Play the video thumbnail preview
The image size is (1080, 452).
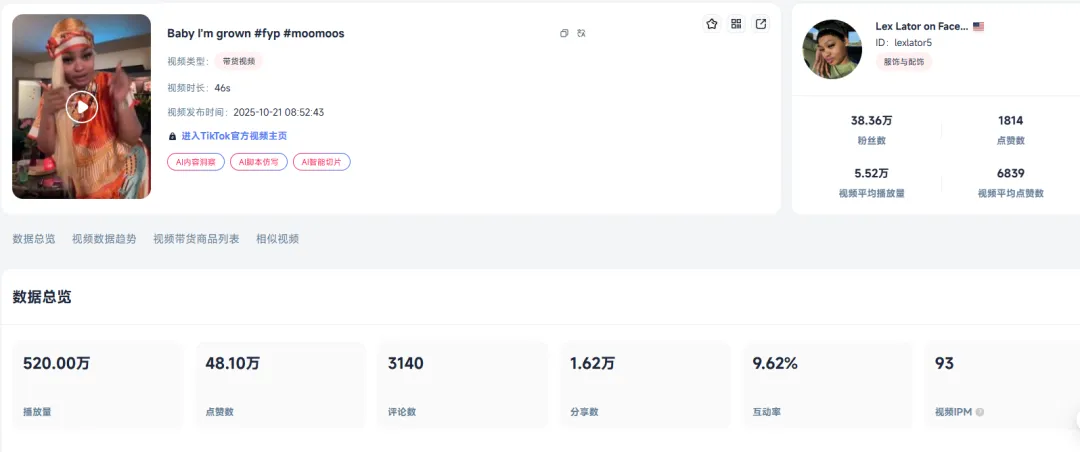coord(81,107)
